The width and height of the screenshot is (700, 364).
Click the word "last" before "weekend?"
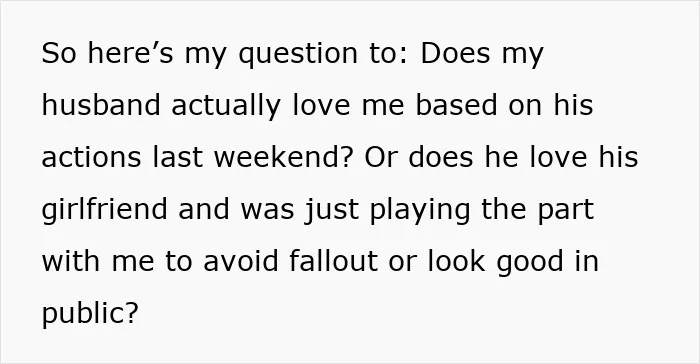[x=177, y=157]
